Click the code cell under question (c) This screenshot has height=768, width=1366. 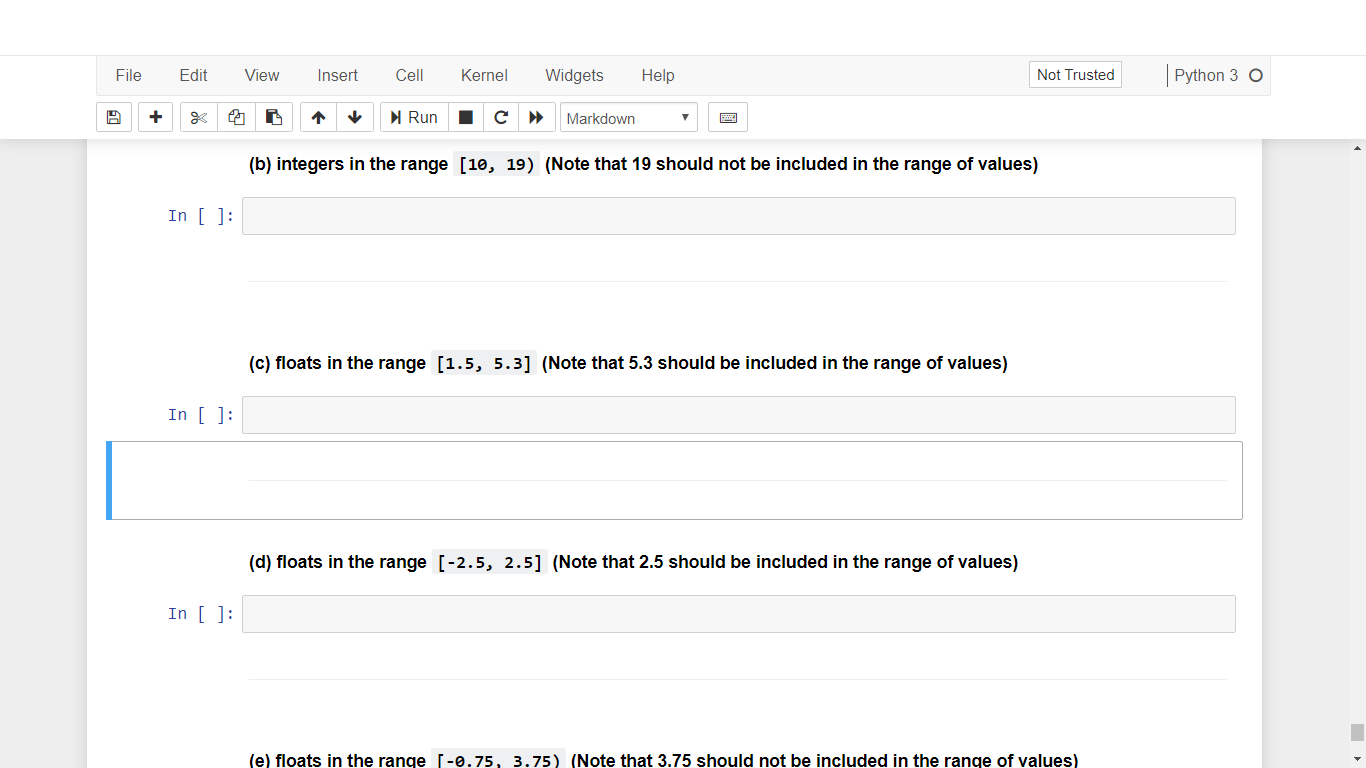tap(738, 415)
